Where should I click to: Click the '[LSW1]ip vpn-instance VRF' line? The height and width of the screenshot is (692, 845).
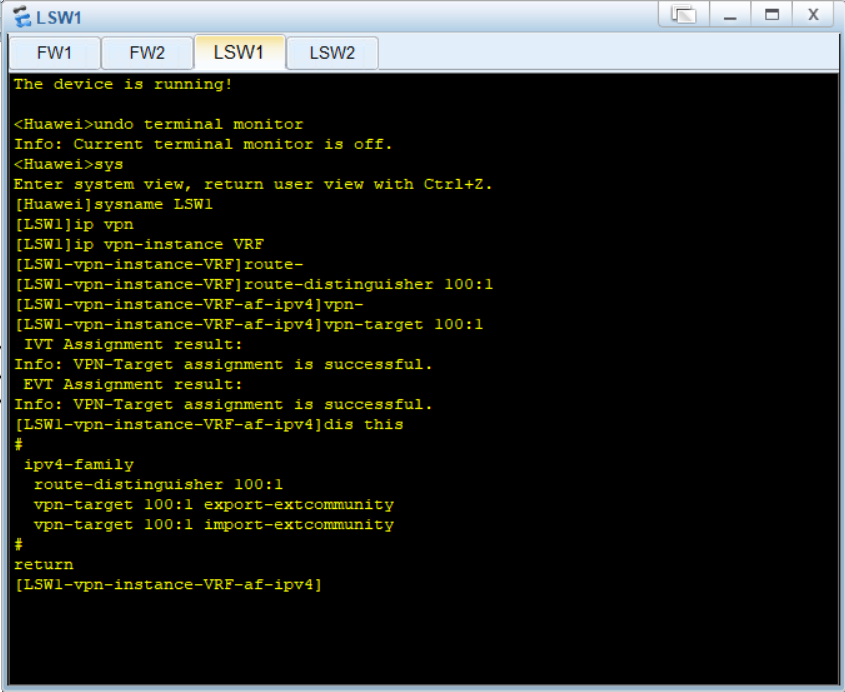click(x=139, y=245)
